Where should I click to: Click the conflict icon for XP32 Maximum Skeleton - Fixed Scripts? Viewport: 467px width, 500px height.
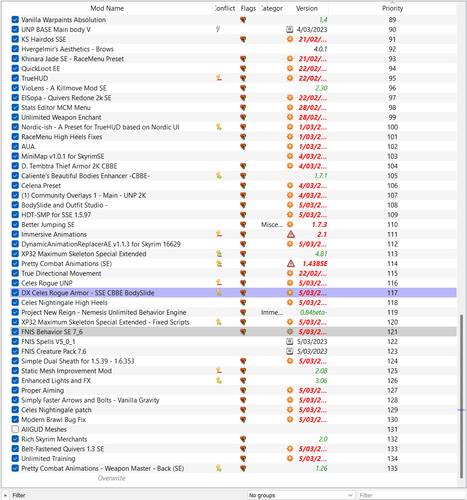pyautogui.click(x=219, y=322)
